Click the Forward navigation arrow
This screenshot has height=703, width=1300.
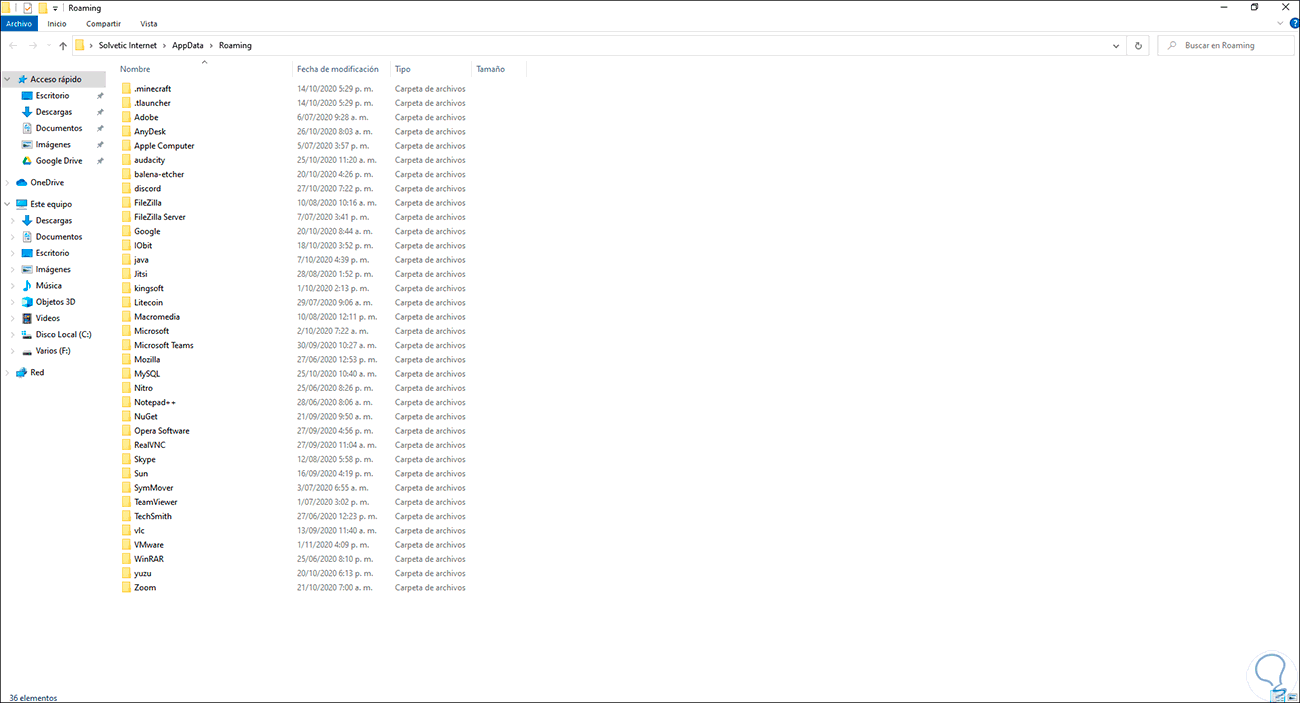(33, 45)
